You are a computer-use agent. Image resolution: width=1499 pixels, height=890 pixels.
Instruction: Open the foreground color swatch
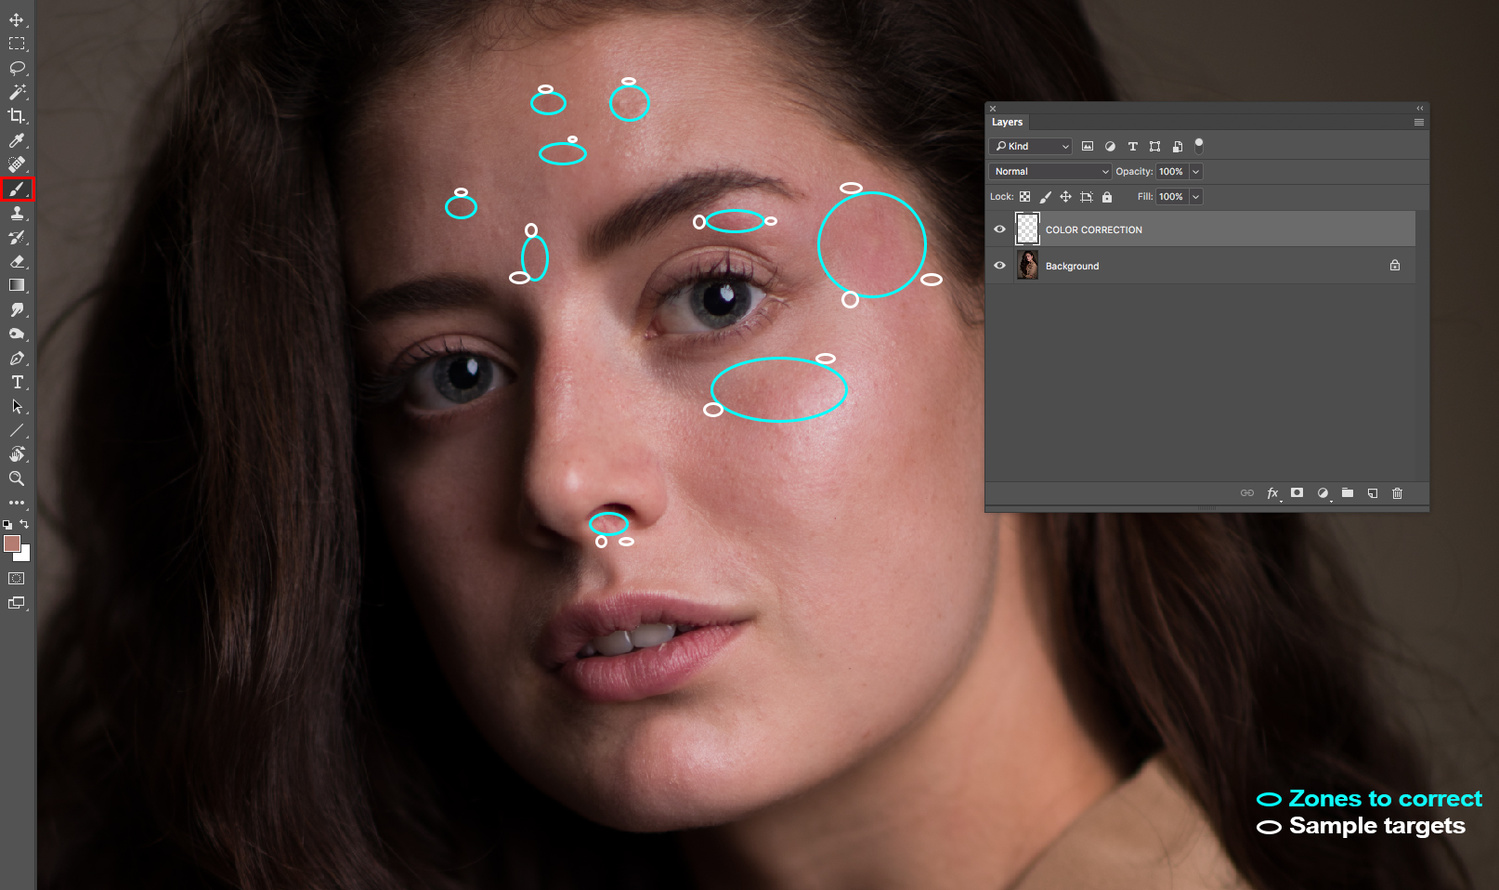coord(11,543)
